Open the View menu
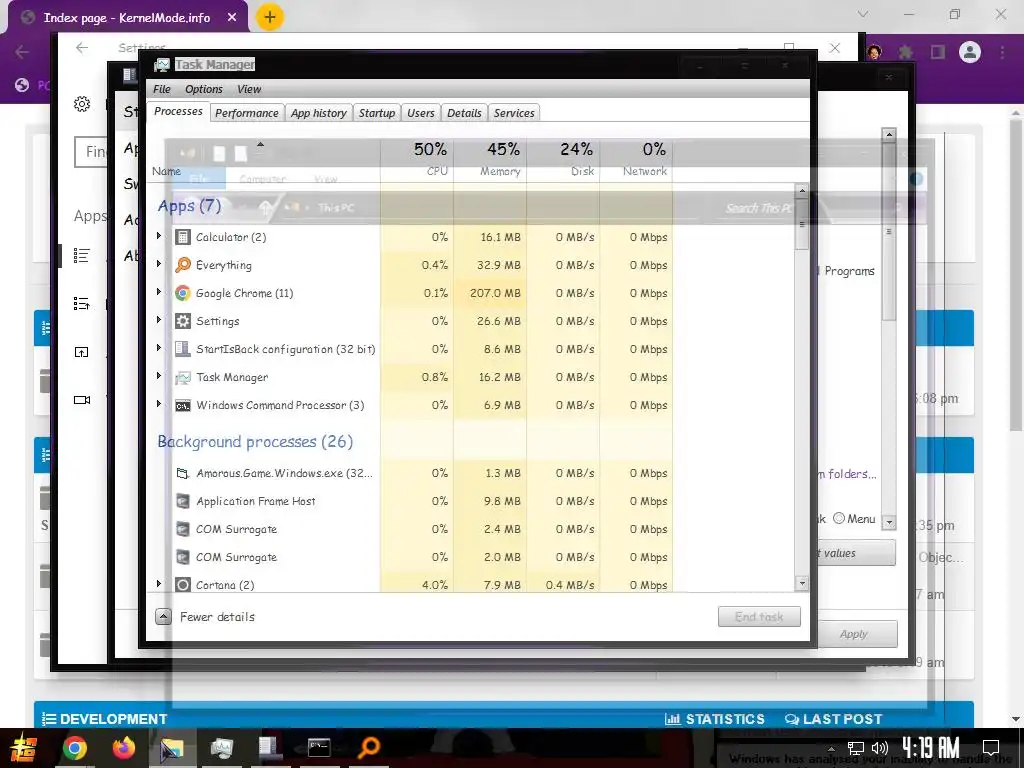Image resolution: width=1024 pixels, height=768 pixels. [249, 89]
